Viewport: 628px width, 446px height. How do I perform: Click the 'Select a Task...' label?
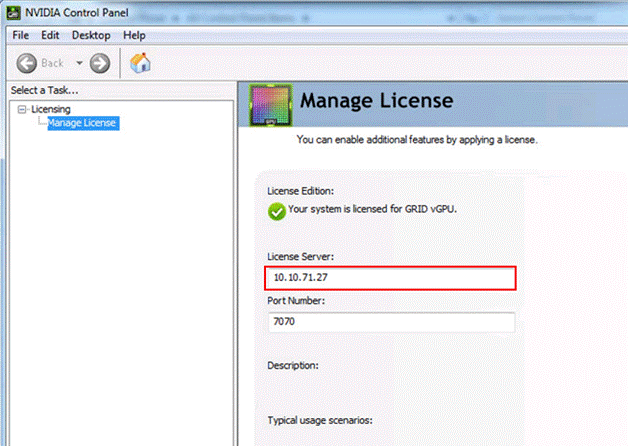pos(44,90)
